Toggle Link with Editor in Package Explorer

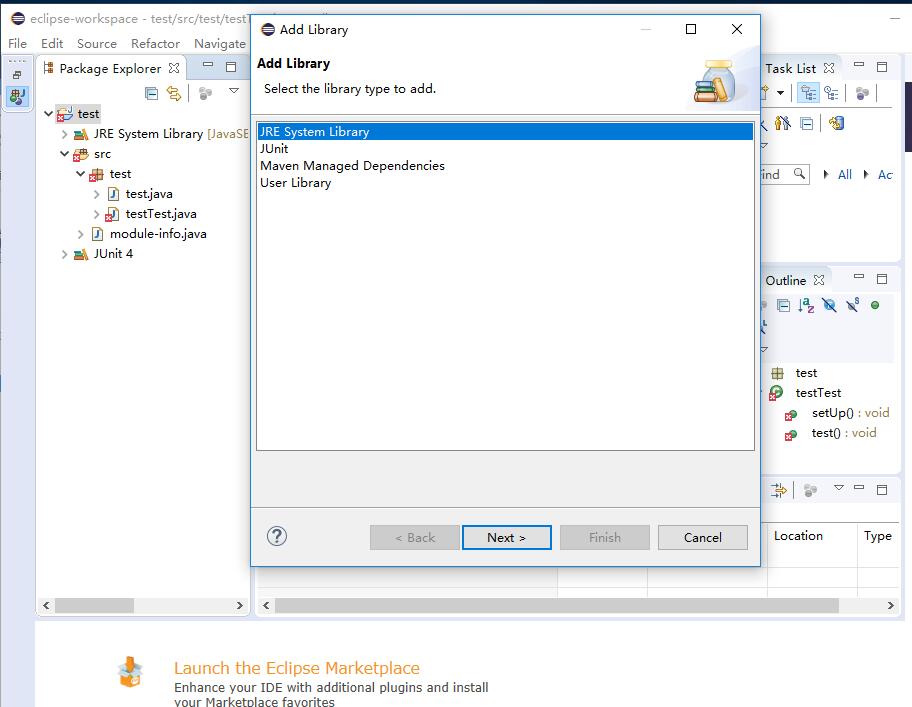point(174,93)
